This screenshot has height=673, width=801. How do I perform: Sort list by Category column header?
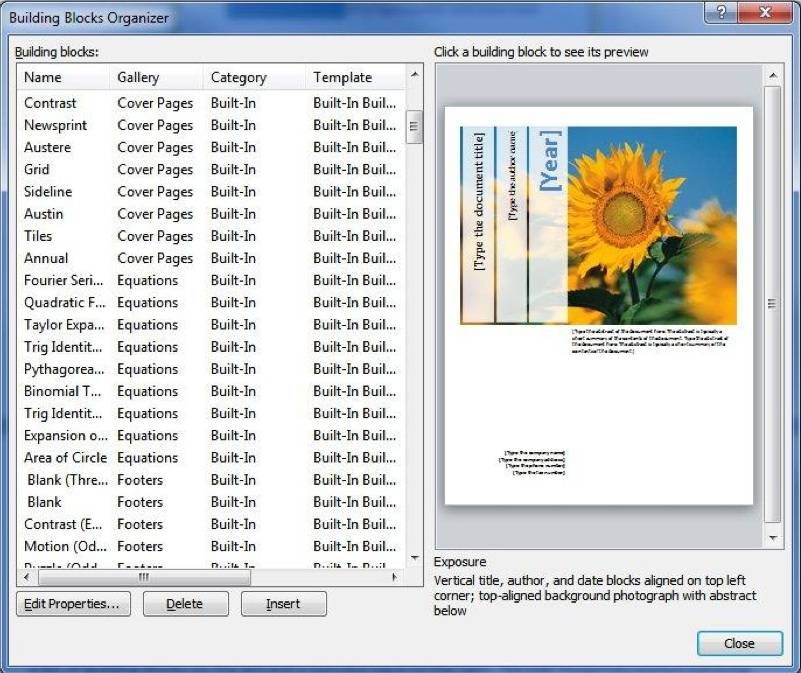tap(254, 77)
